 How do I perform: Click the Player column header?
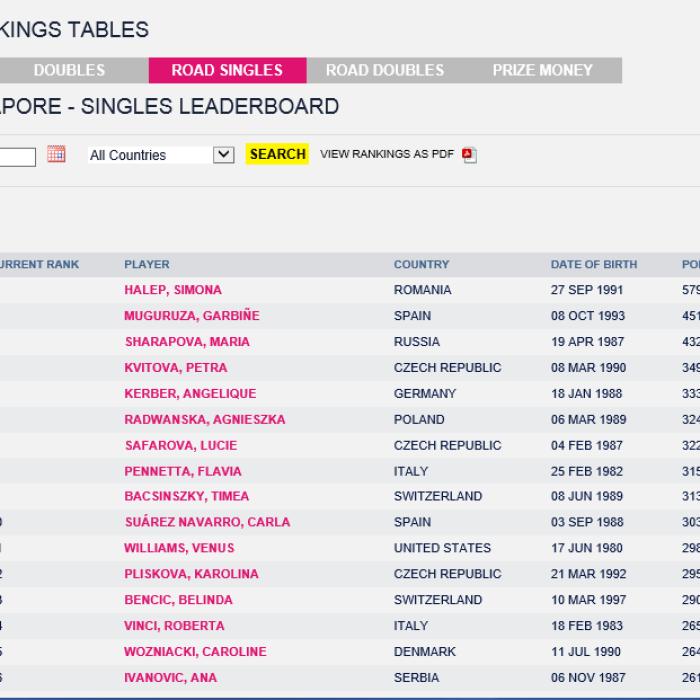147,265
